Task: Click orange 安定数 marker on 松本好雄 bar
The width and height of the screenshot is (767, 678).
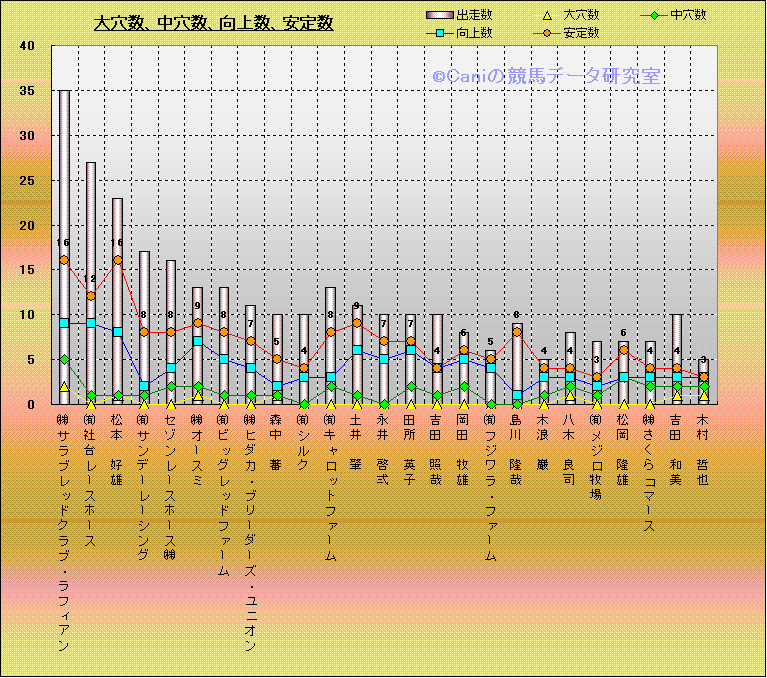Action: [117, 260]
